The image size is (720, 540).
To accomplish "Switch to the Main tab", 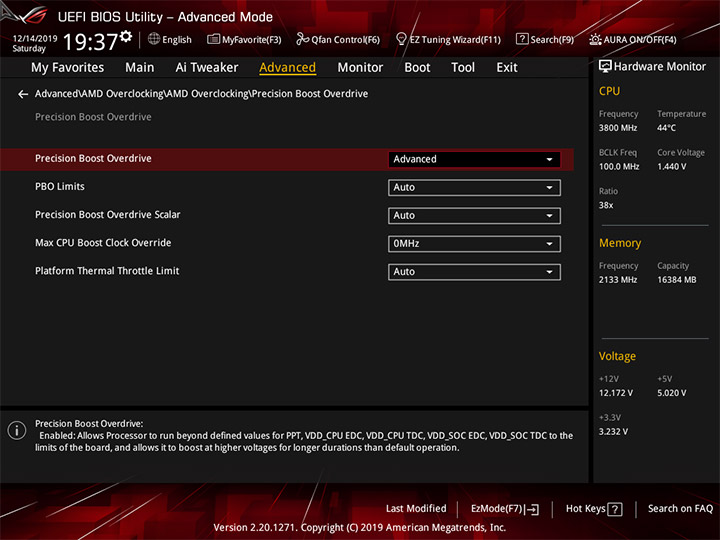I will tap(140, 68).
